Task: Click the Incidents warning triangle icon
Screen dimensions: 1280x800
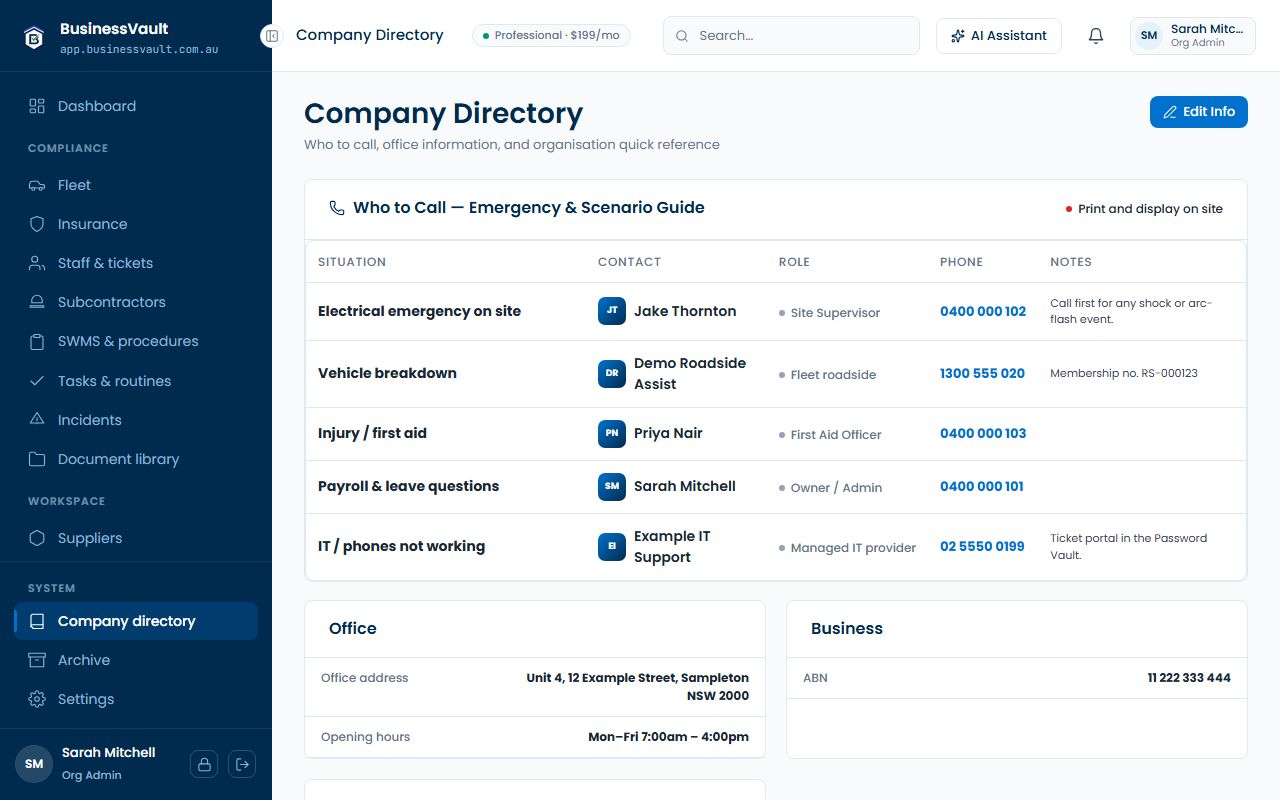Action: tap(37, 420)
